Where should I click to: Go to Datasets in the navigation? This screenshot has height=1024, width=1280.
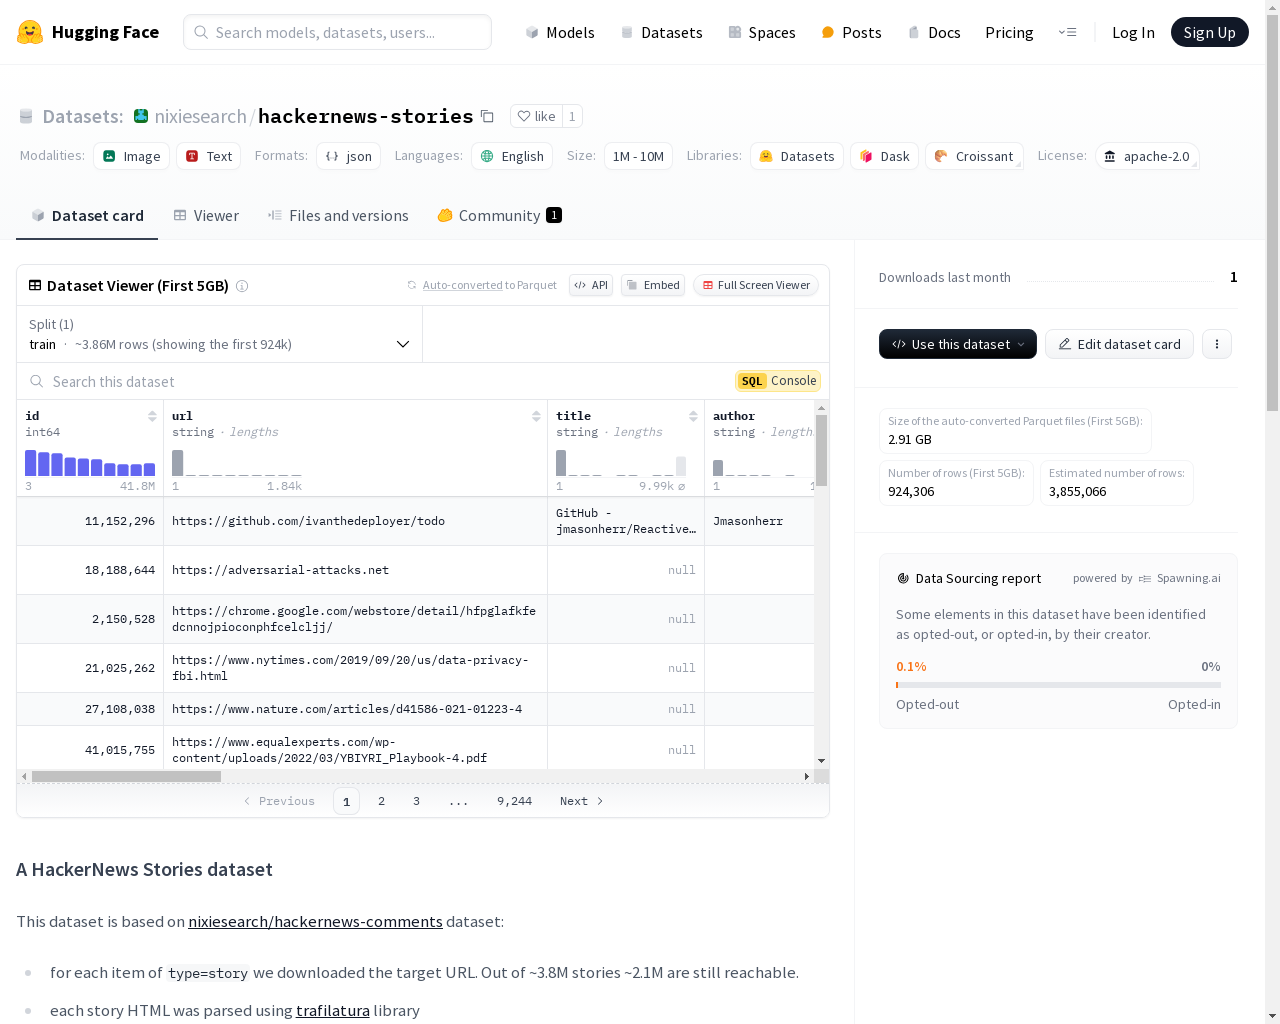click(661, 32)
